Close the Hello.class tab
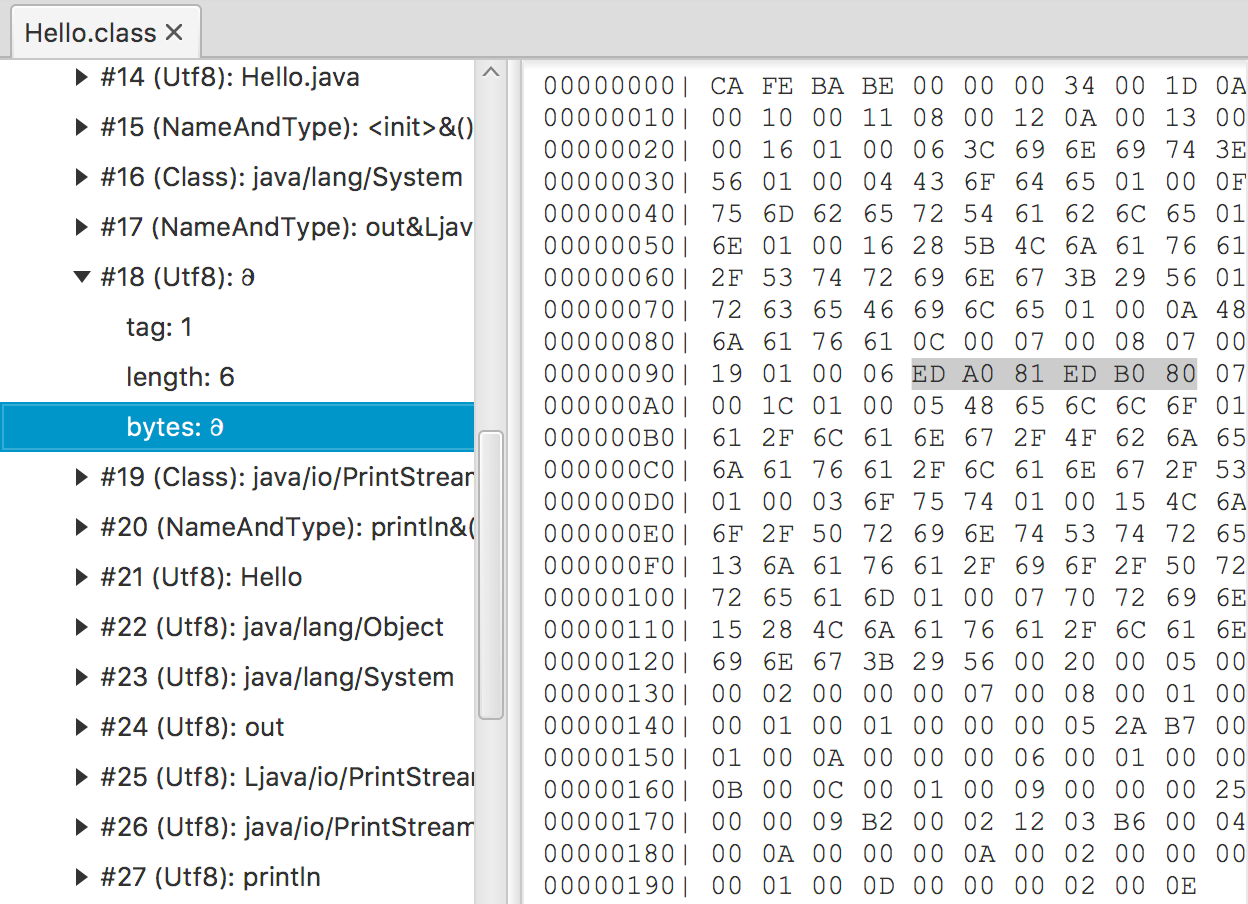 coord(174,33)
